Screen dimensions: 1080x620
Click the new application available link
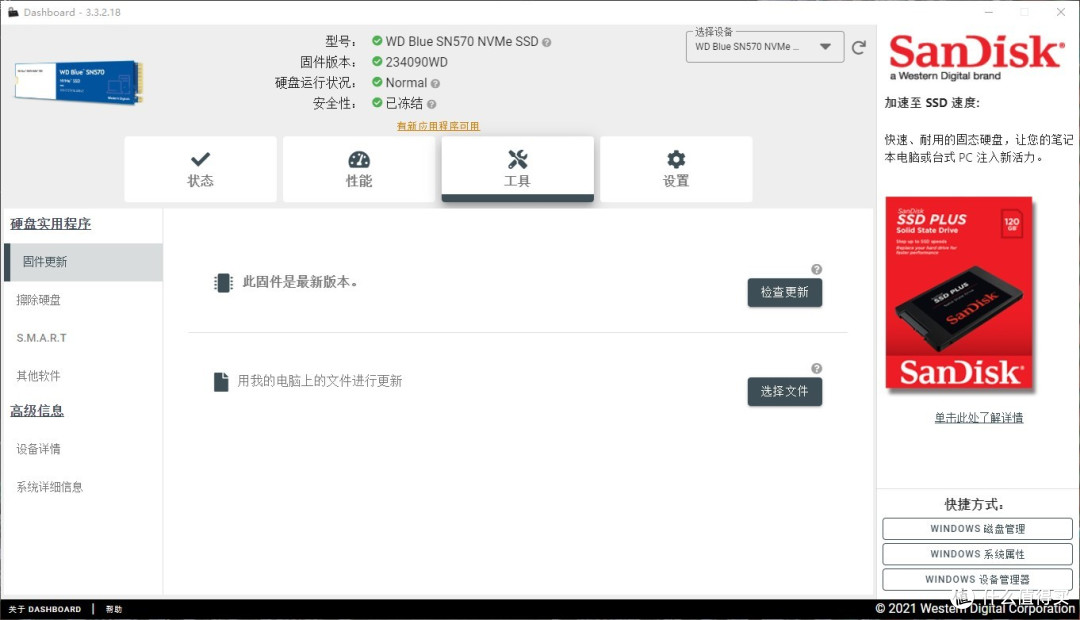point(438,126)
